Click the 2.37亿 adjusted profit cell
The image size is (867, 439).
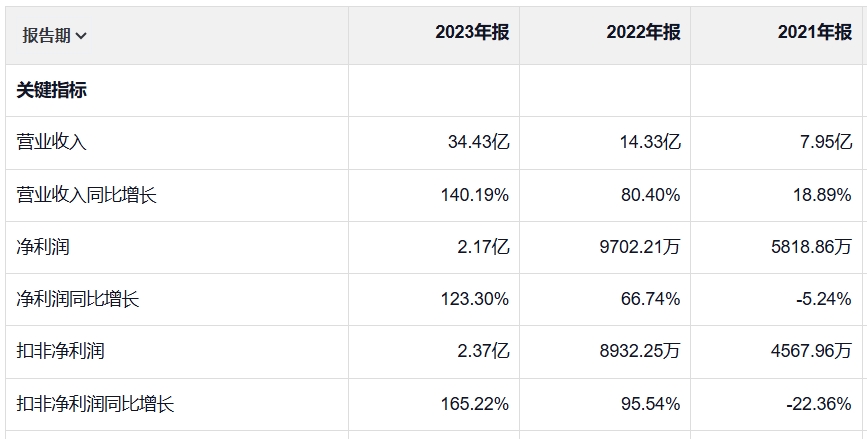(x=482, y=351)
